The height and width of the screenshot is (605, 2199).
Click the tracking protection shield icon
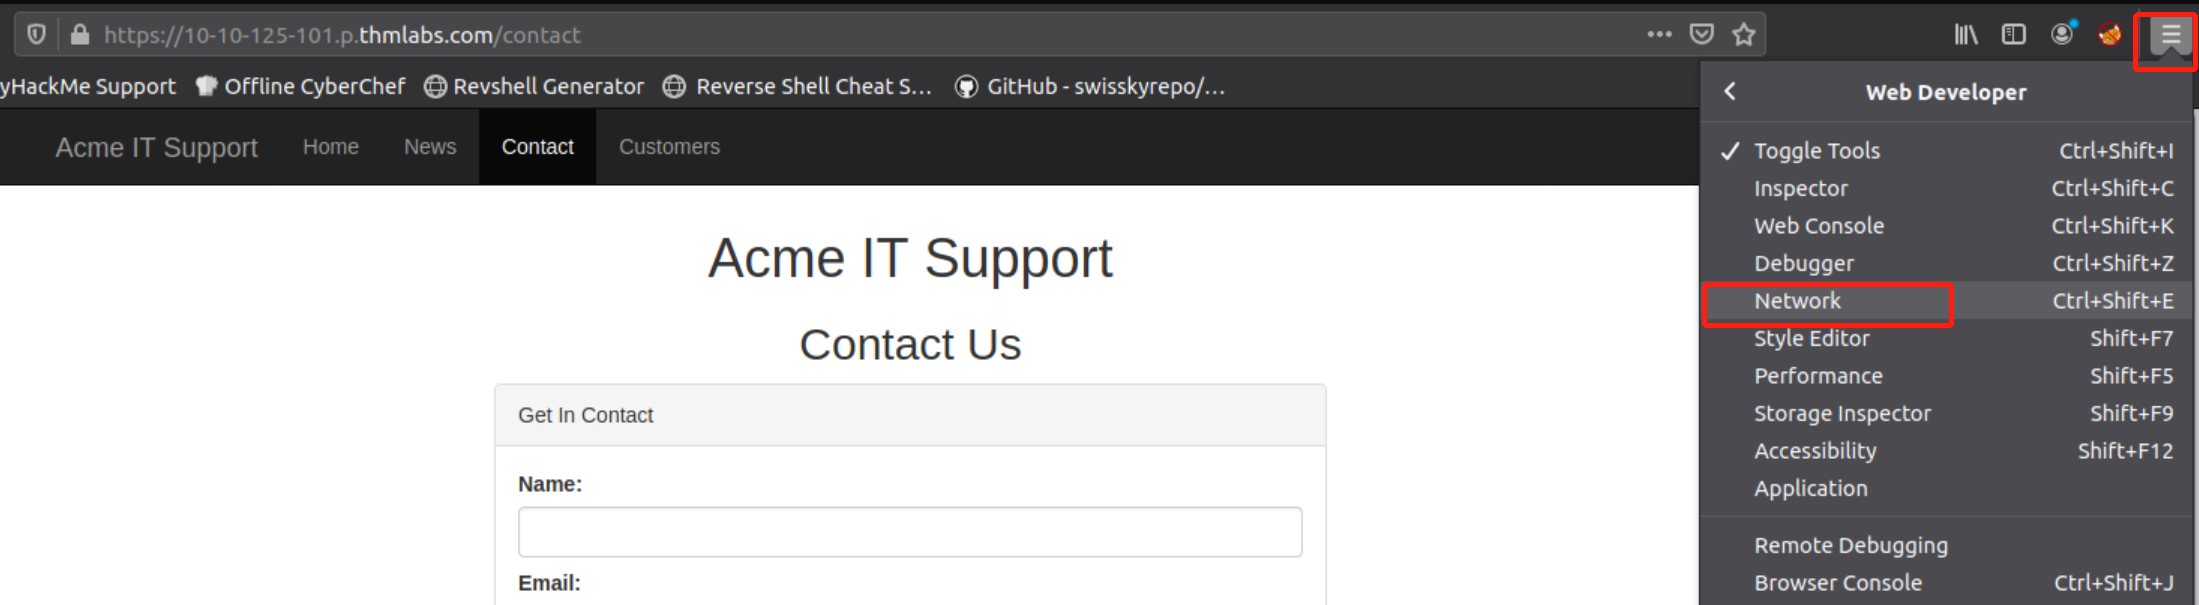coord(37,35)
